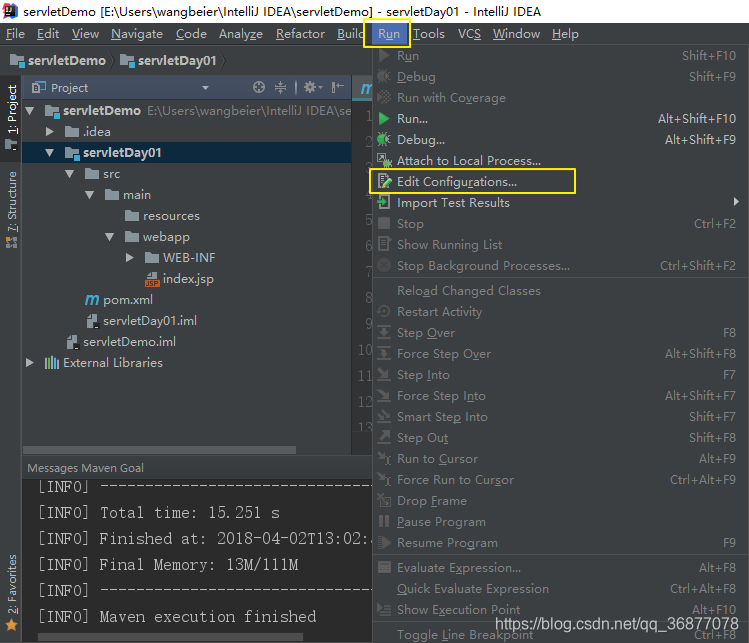Image resolution: width=749 pixels, height=643 pixels.
Task: Collapse the servletDemo root node
Action: coord(30,111)
